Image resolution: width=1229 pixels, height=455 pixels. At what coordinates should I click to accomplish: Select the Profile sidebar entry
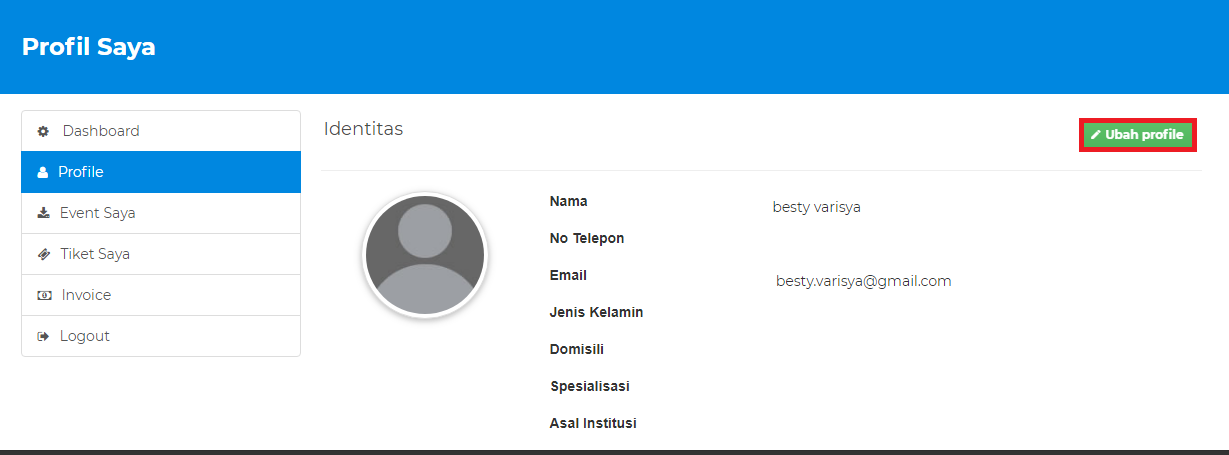coord(81,172)
